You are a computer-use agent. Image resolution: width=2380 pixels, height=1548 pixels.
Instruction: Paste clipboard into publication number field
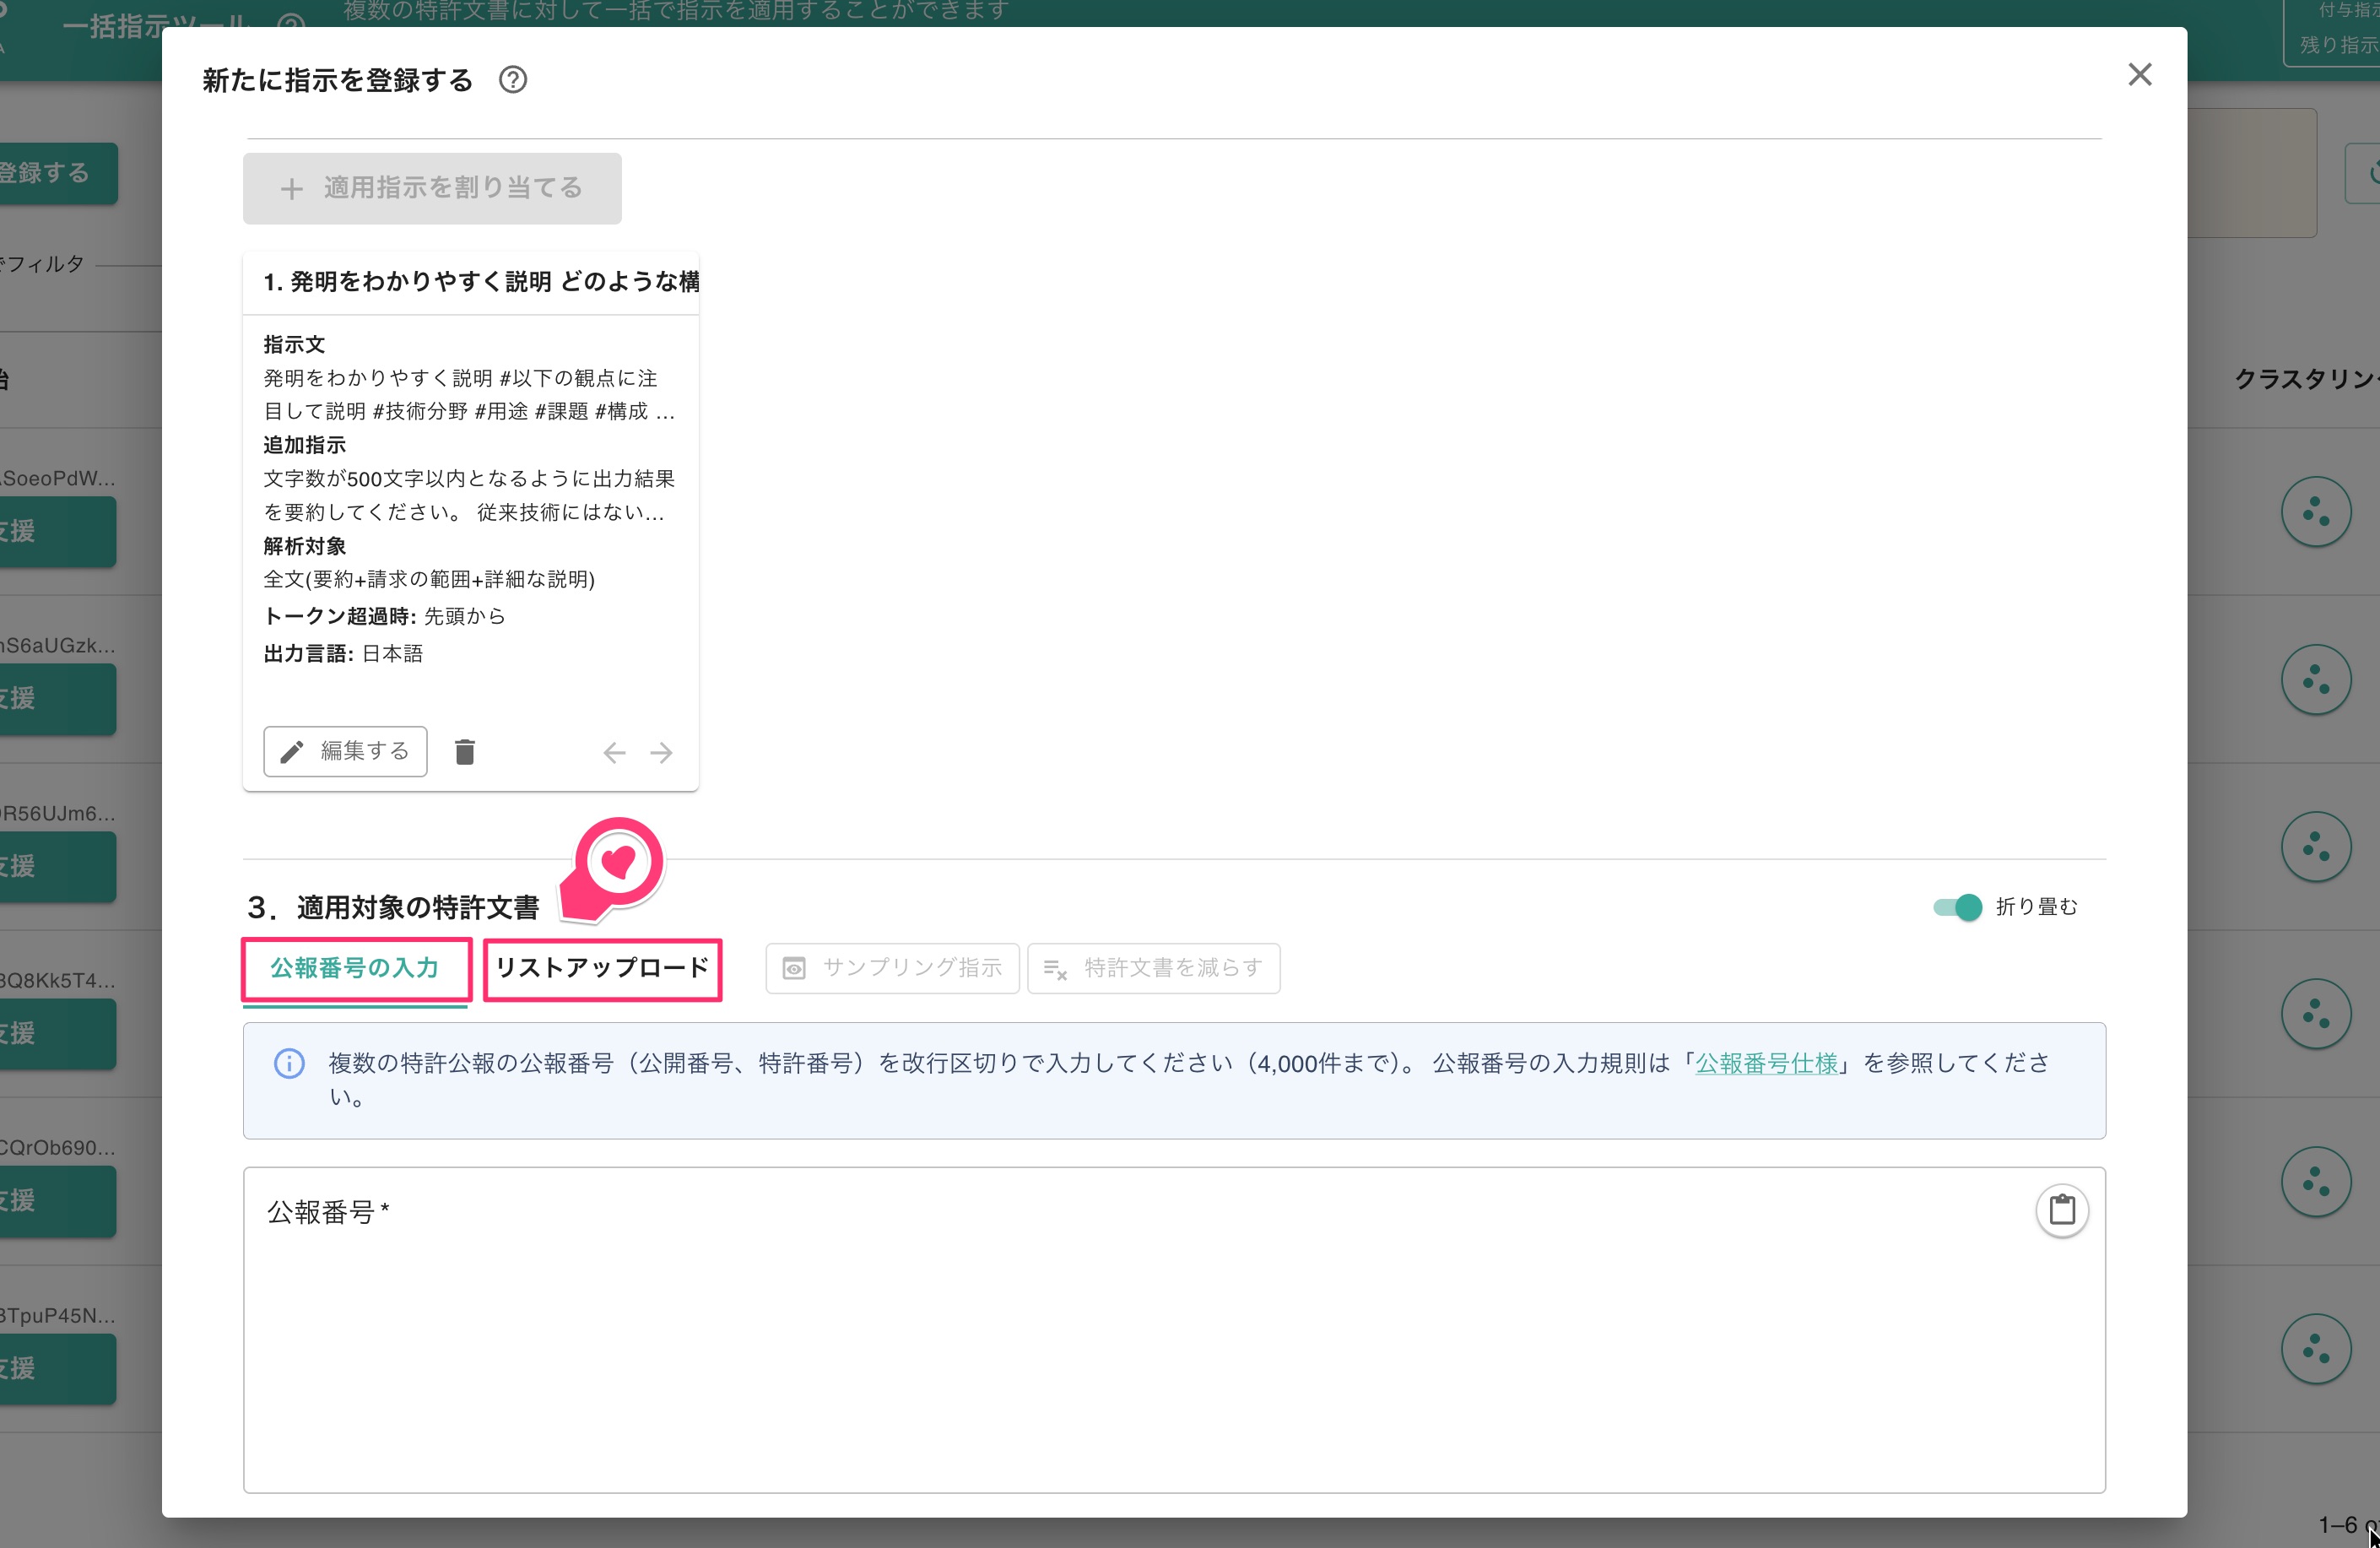2062,1210
